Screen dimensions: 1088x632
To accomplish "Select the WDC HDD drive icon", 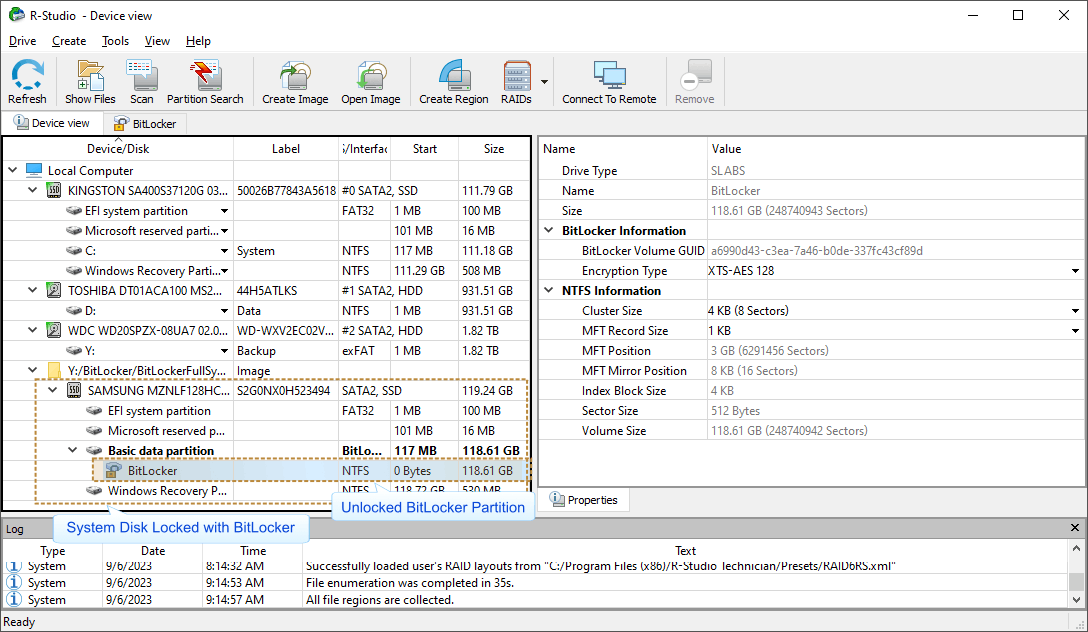I will pos(53,330).
